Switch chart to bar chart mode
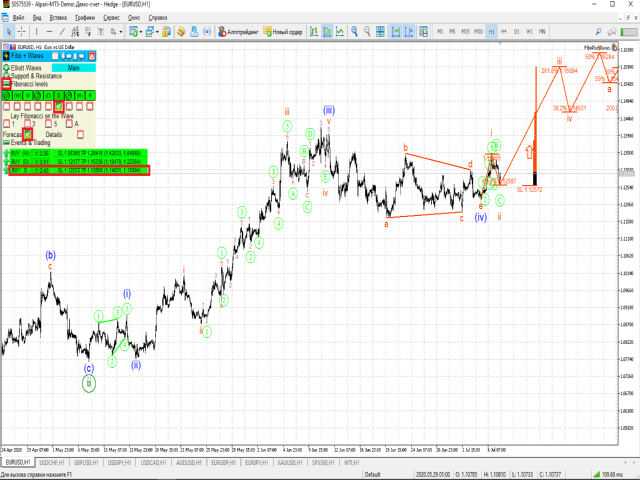640x480 pixels. [314, 31]
